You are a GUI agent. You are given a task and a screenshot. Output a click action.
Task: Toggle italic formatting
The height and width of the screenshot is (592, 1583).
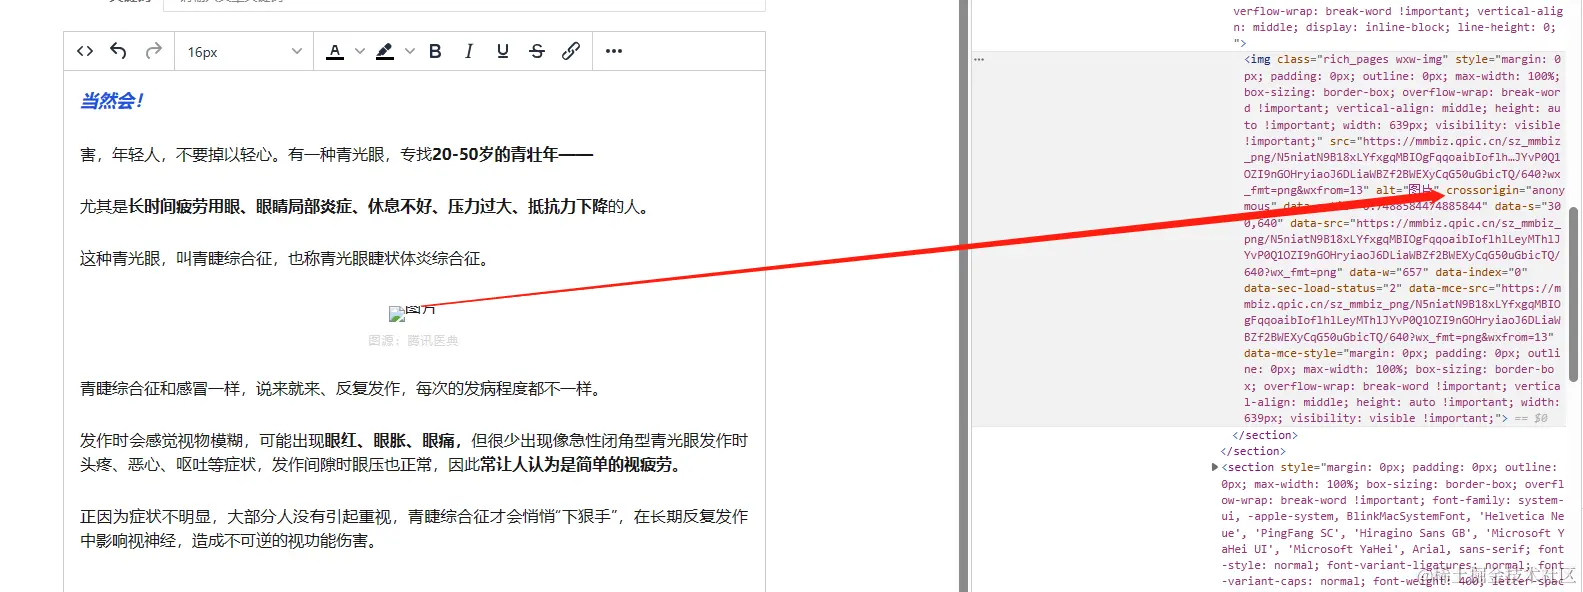[468, 51]
